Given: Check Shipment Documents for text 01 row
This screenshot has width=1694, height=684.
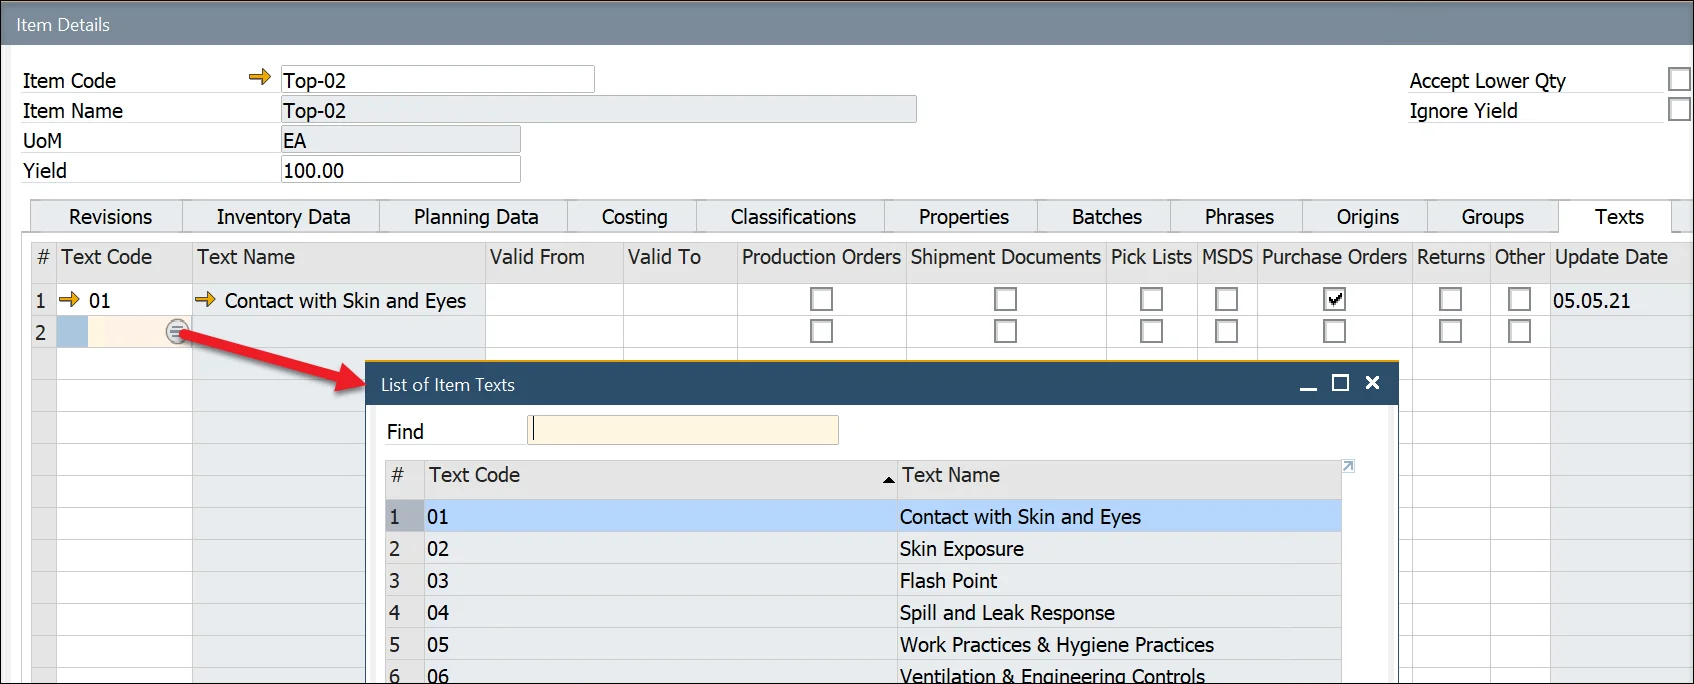Looking at the screenshot, I should [1005, 299].
